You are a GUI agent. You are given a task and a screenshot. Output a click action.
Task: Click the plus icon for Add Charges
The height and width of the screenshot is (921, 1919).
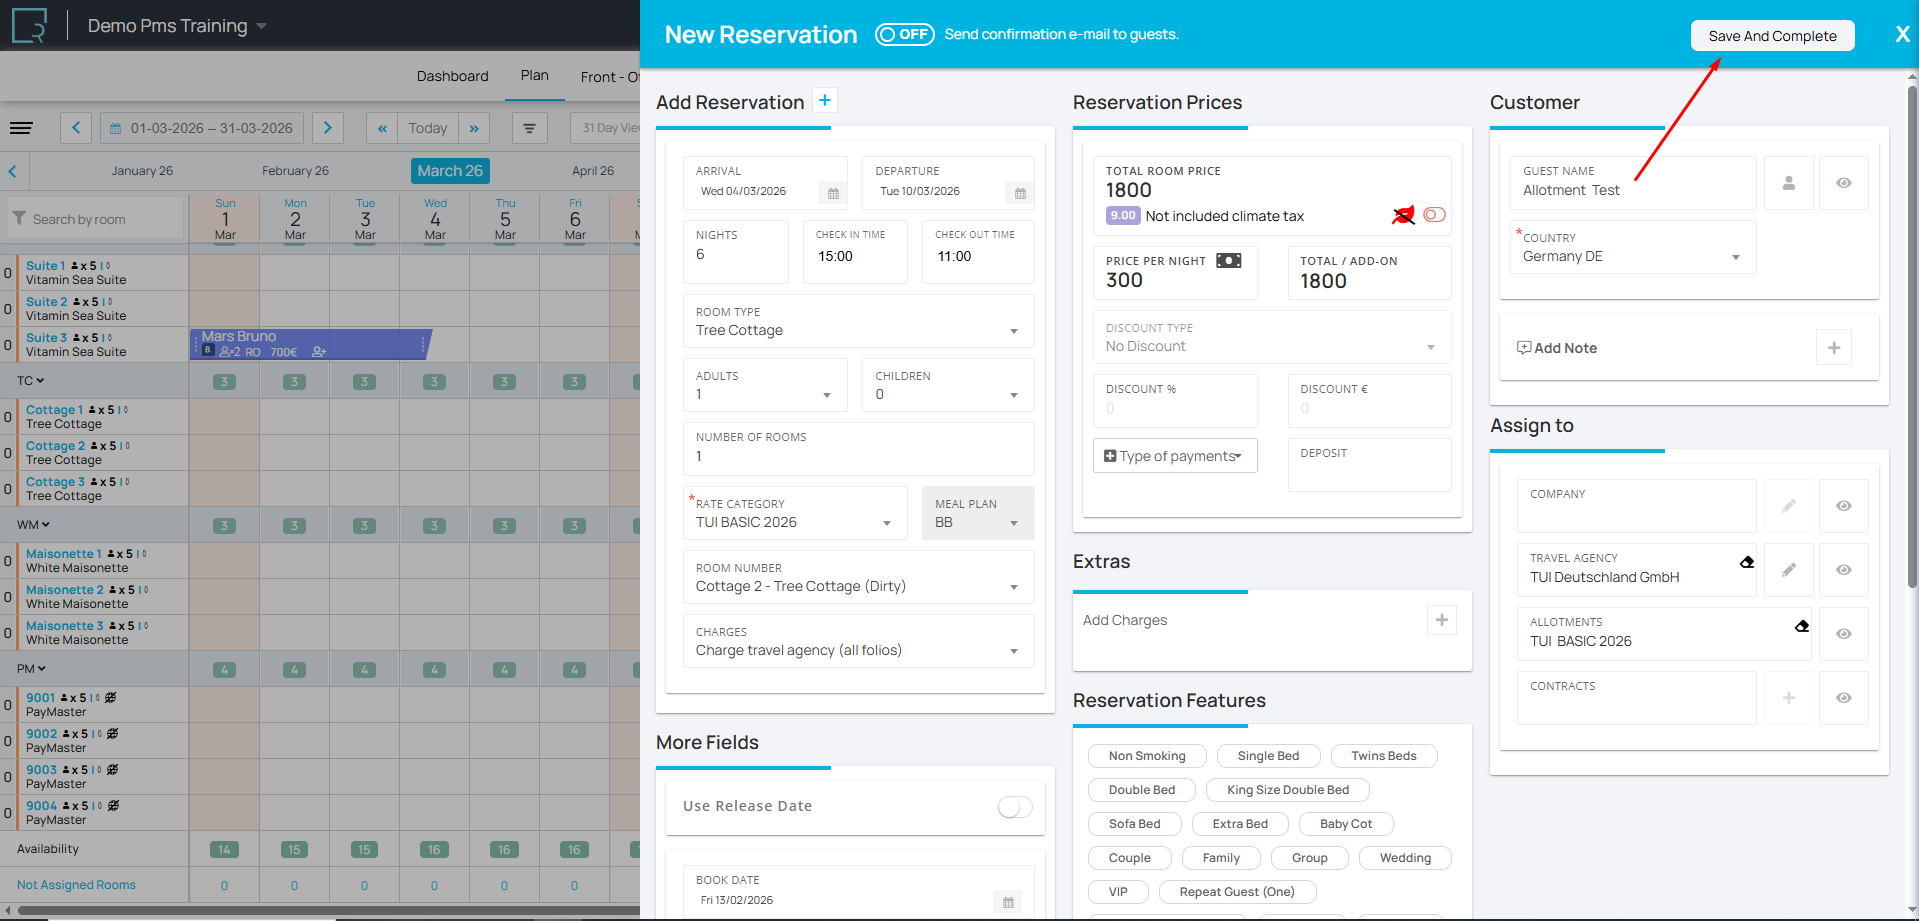(x=1441, y=620)
